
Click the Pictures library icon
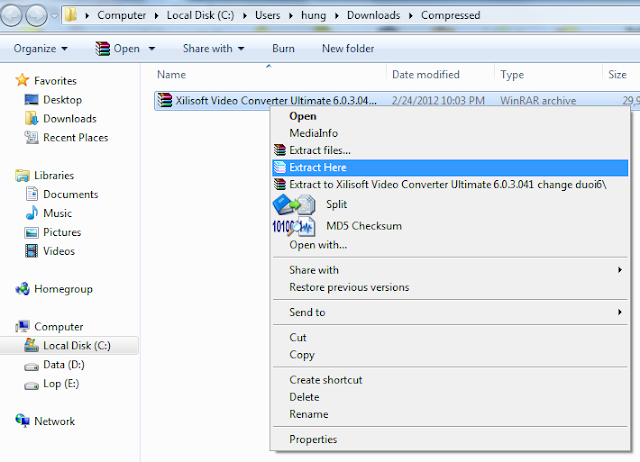(31, 232)
